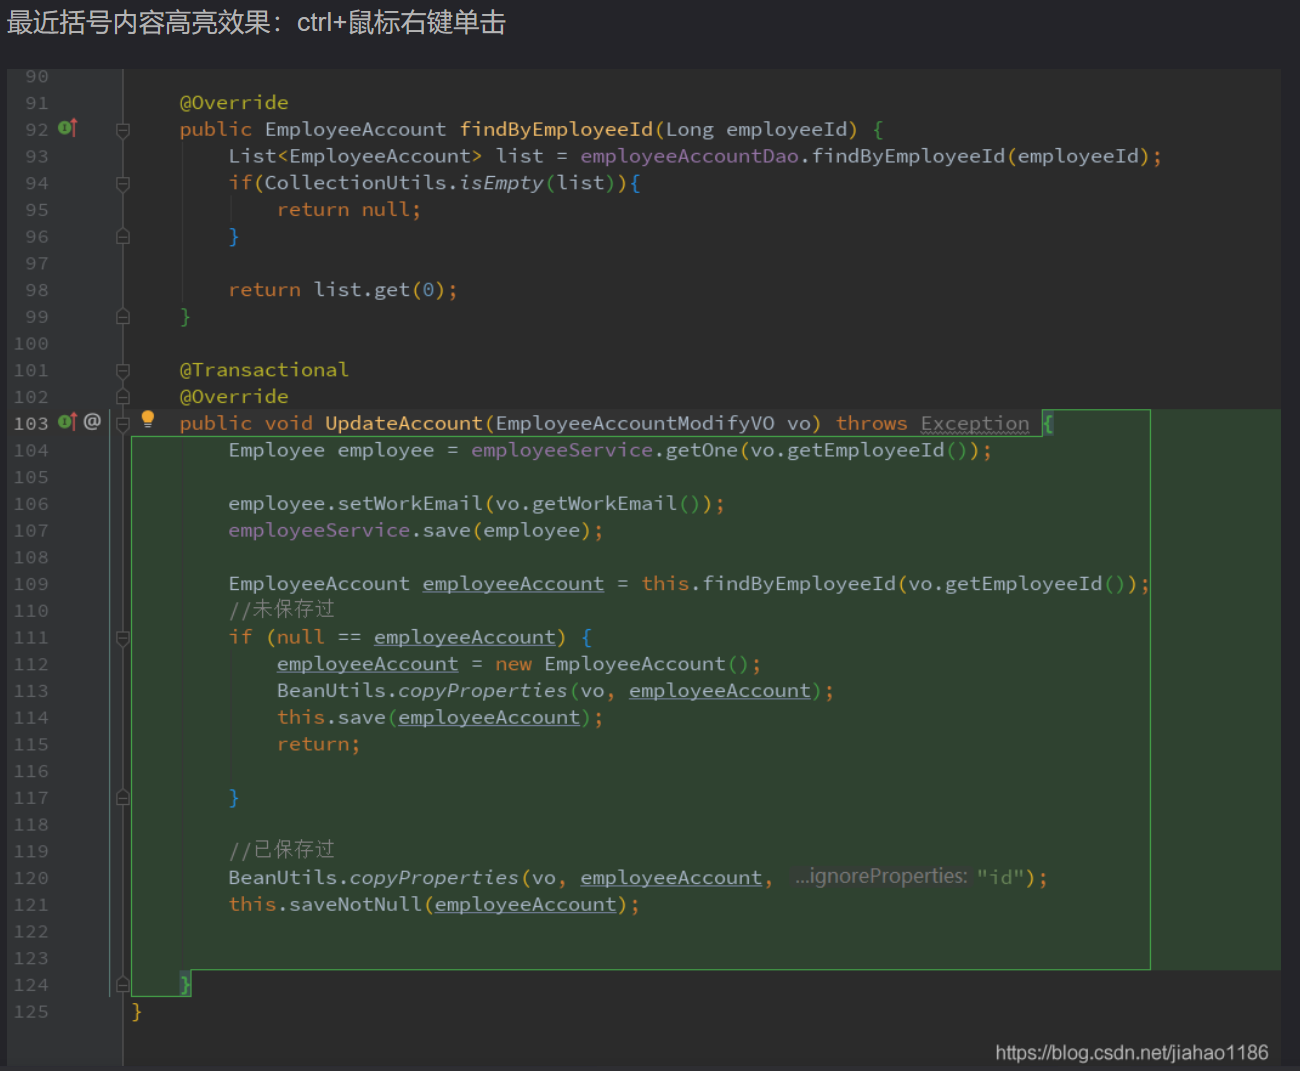
Task: Click the highlighted closing brace on line 124
Action: [185, 985]
